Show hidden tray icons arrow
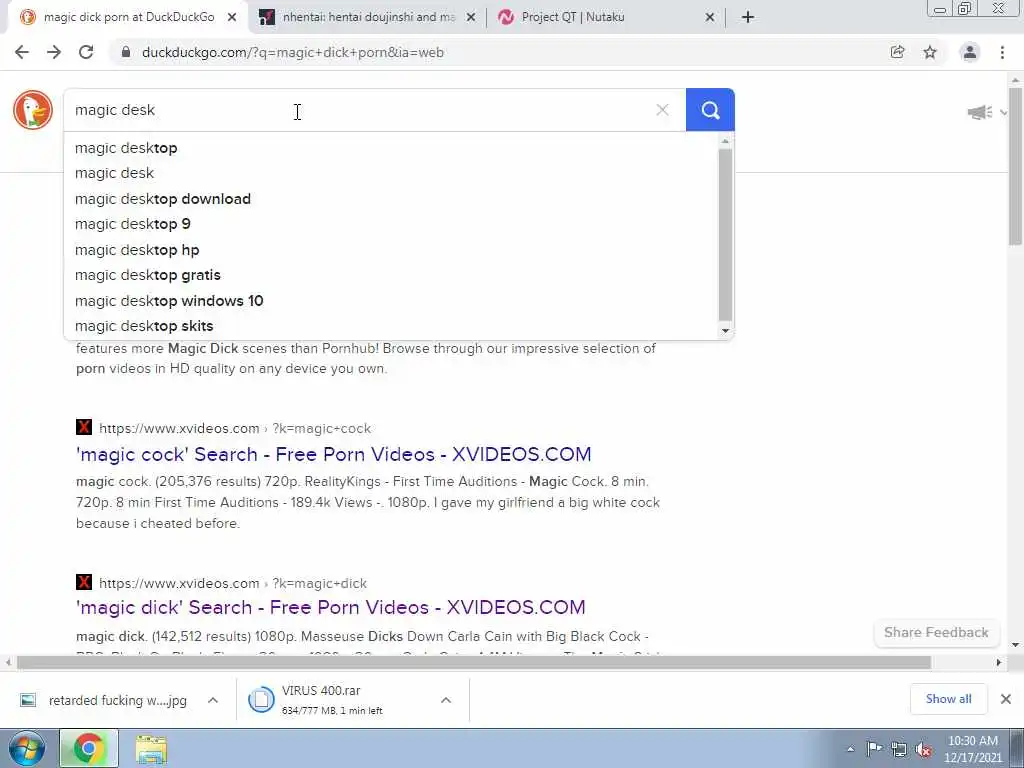This screenshot has width=1024, height=768. (x=850, y=749)
